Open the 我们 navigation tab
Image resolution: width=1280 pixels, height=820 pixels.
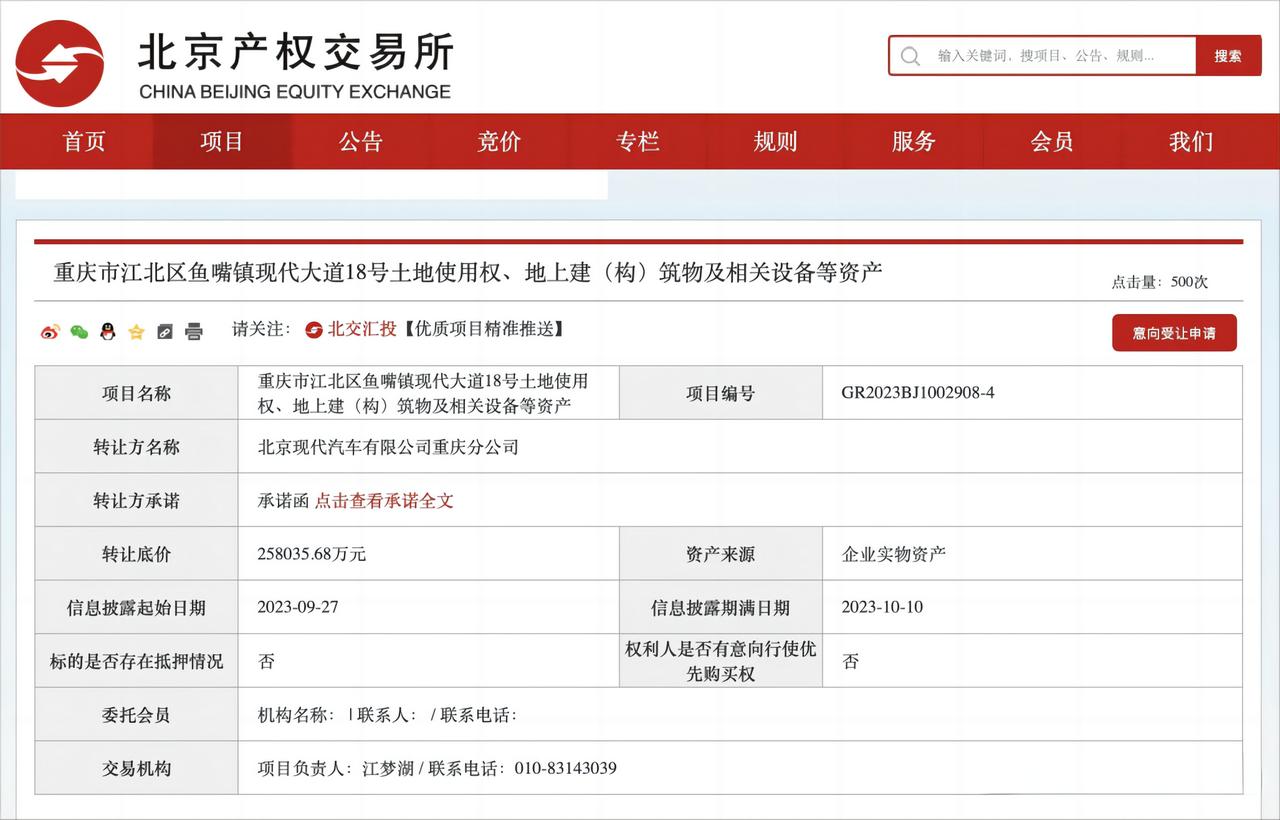click(1191, 141)
